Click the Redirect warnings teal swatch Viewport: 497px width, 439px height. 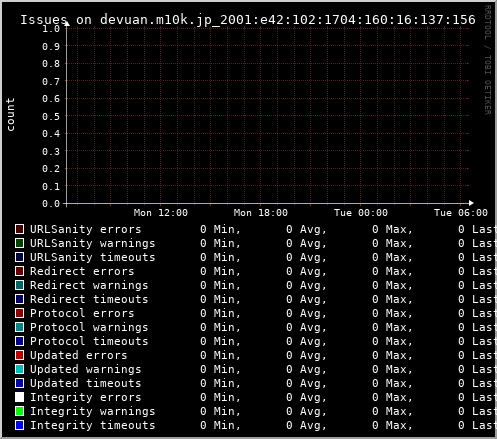[x=19, y=285]
